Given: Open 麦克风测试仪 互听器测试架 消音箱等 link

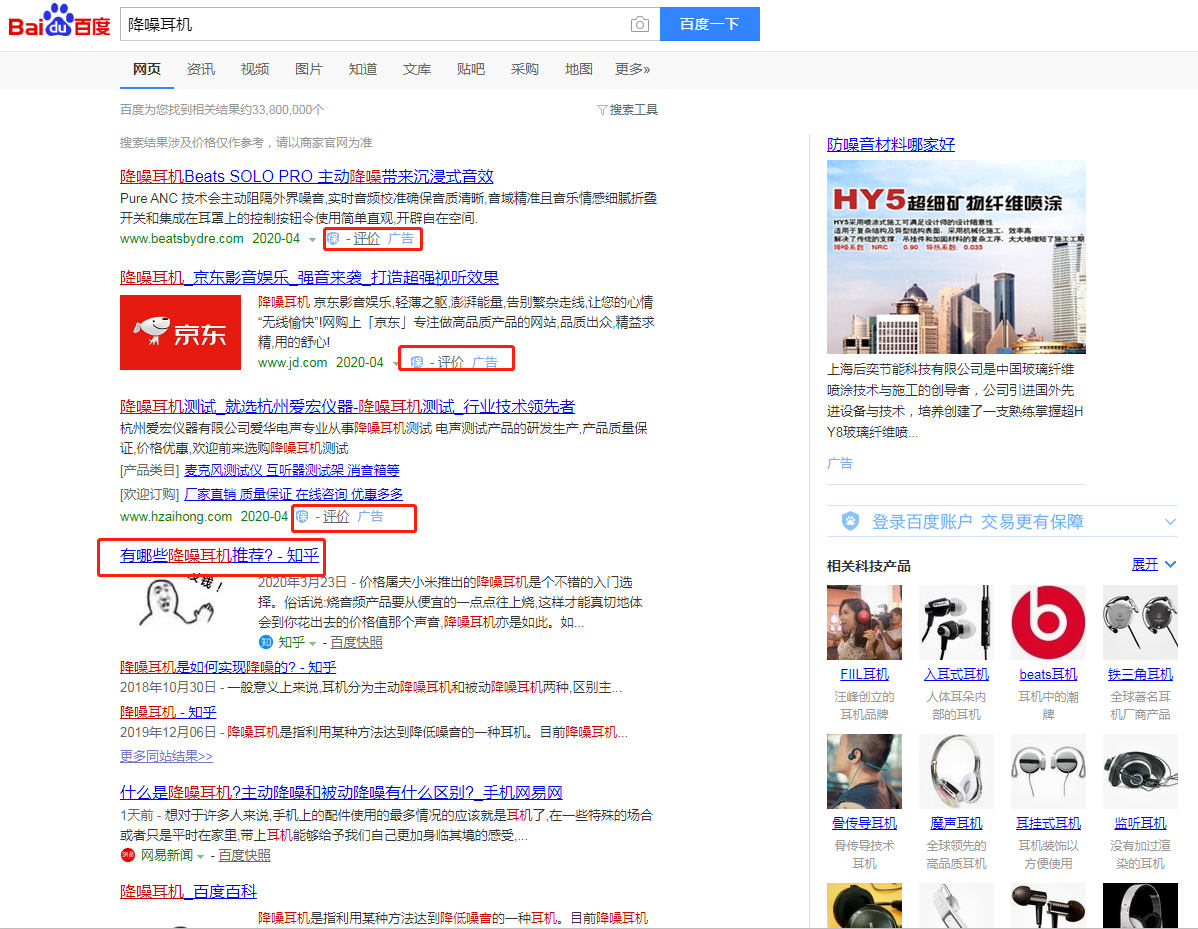Looking at the screenshot, I should [x=292, y=470].
